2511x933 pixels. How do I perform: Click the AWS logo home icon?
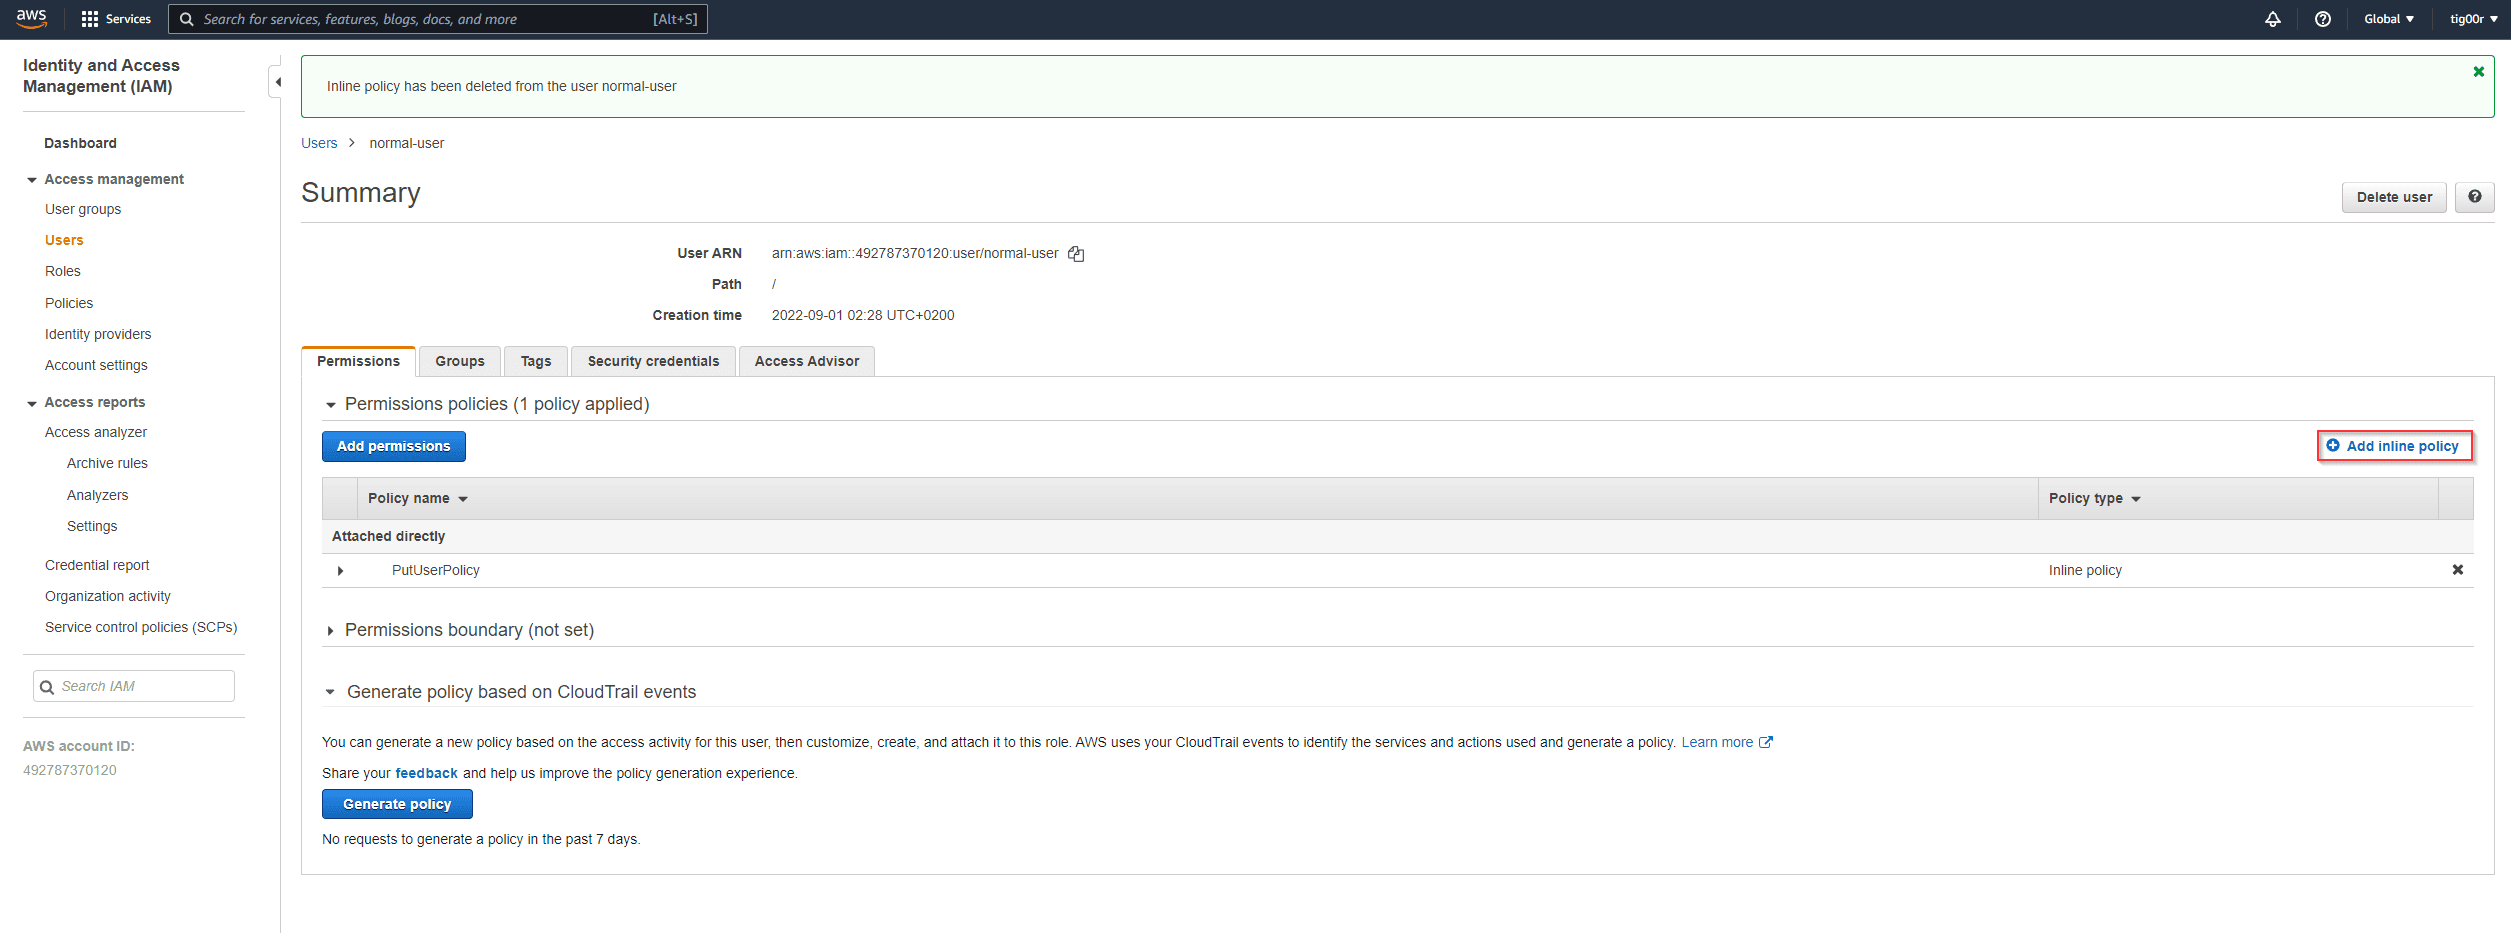tap(31, 18)
